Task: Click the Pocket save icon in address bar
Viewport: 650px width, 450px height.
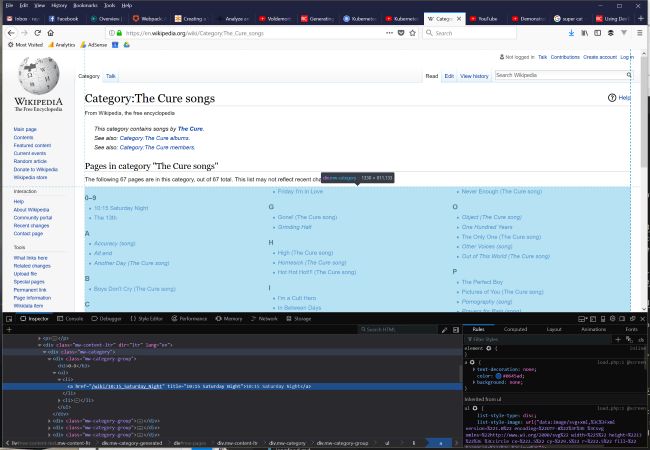Action: point(401,33)
